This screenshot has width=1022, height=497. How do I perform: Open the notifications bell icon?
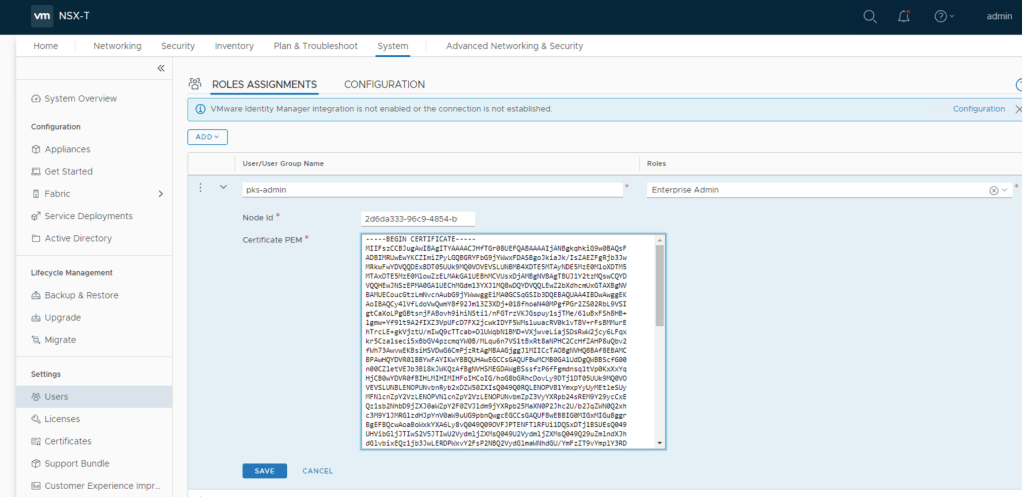904,16
